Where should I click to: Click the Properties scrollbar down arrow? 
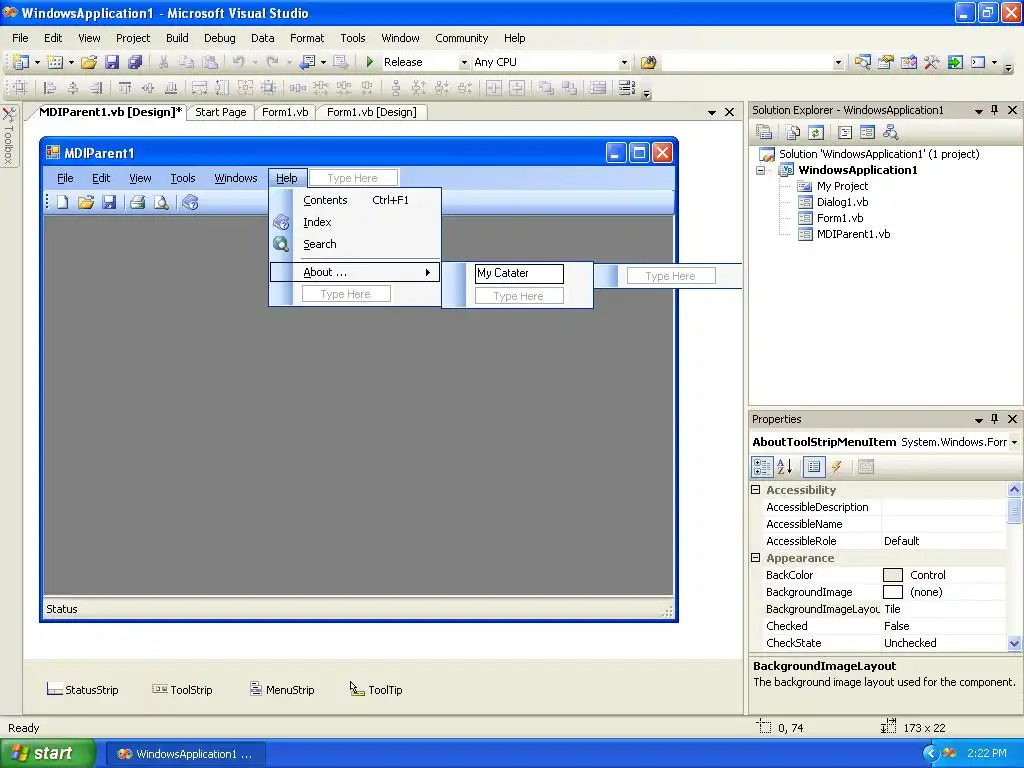coord(1014,643)
